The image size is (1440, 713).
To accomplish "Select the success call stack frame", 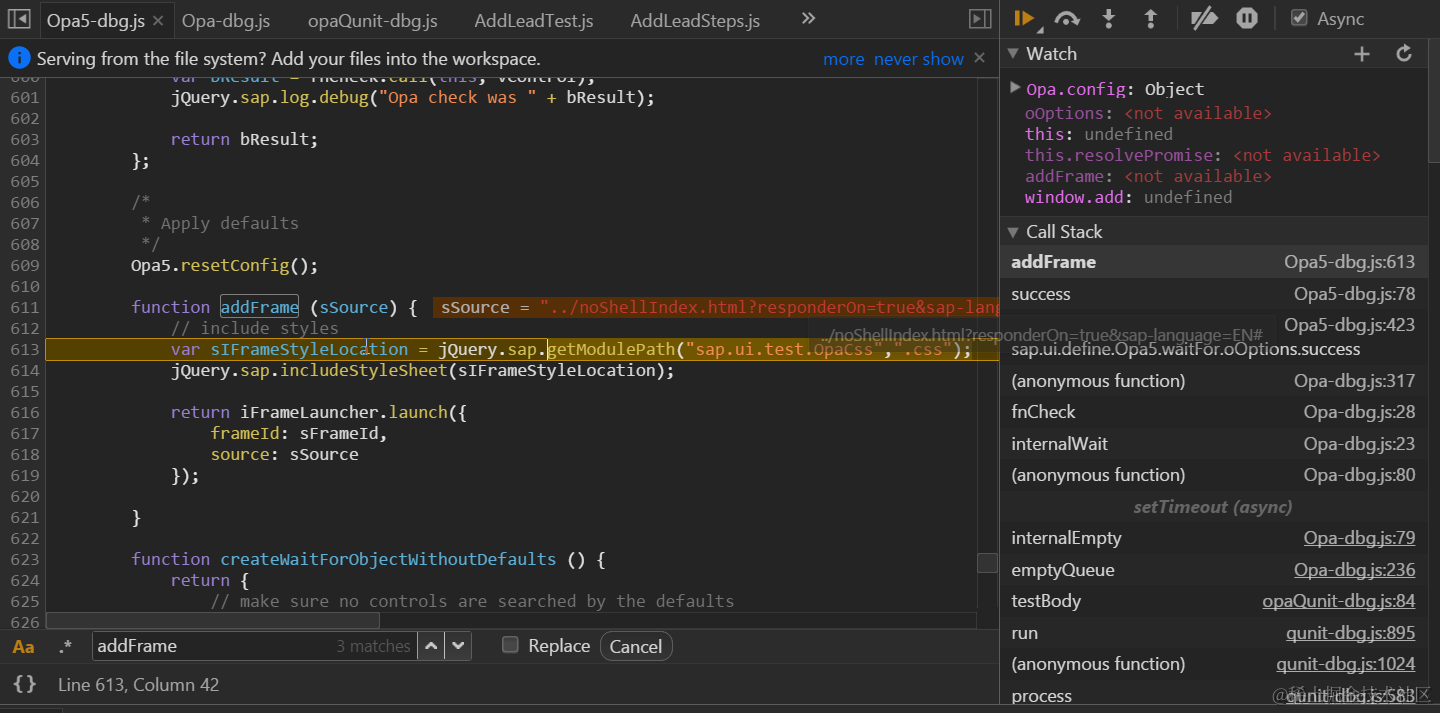I will [1213, 294].
